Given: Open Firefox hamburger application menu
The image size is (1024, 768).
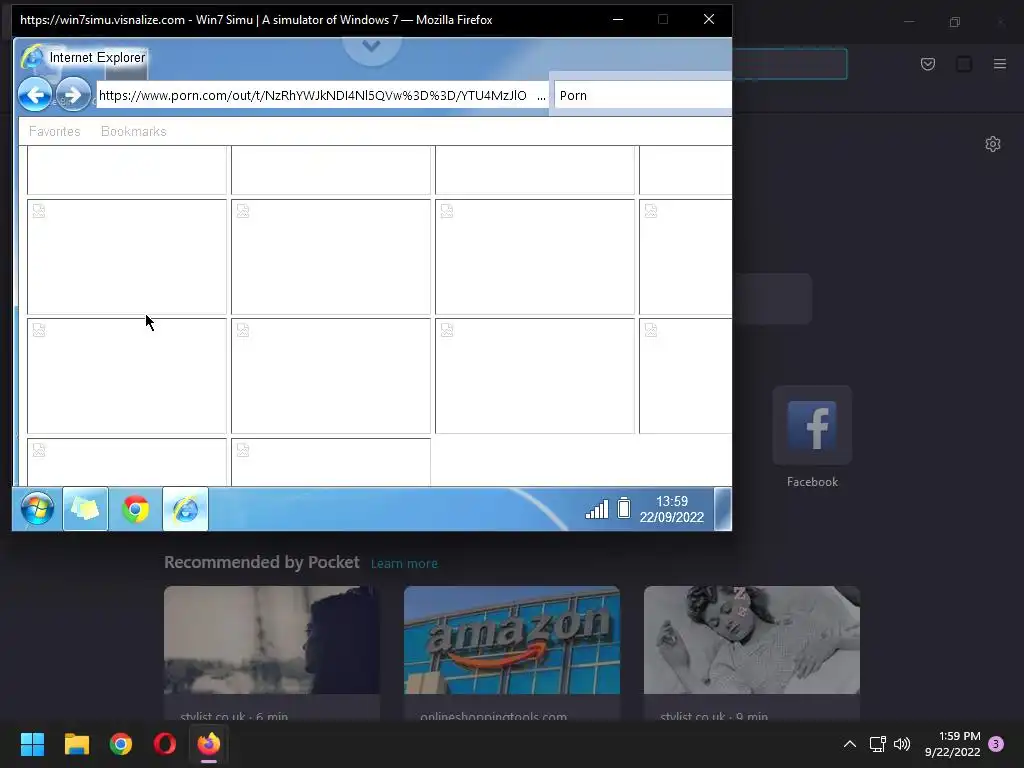Looking at the screenshot, I should pyautogui.click(x=1000, y=64).
